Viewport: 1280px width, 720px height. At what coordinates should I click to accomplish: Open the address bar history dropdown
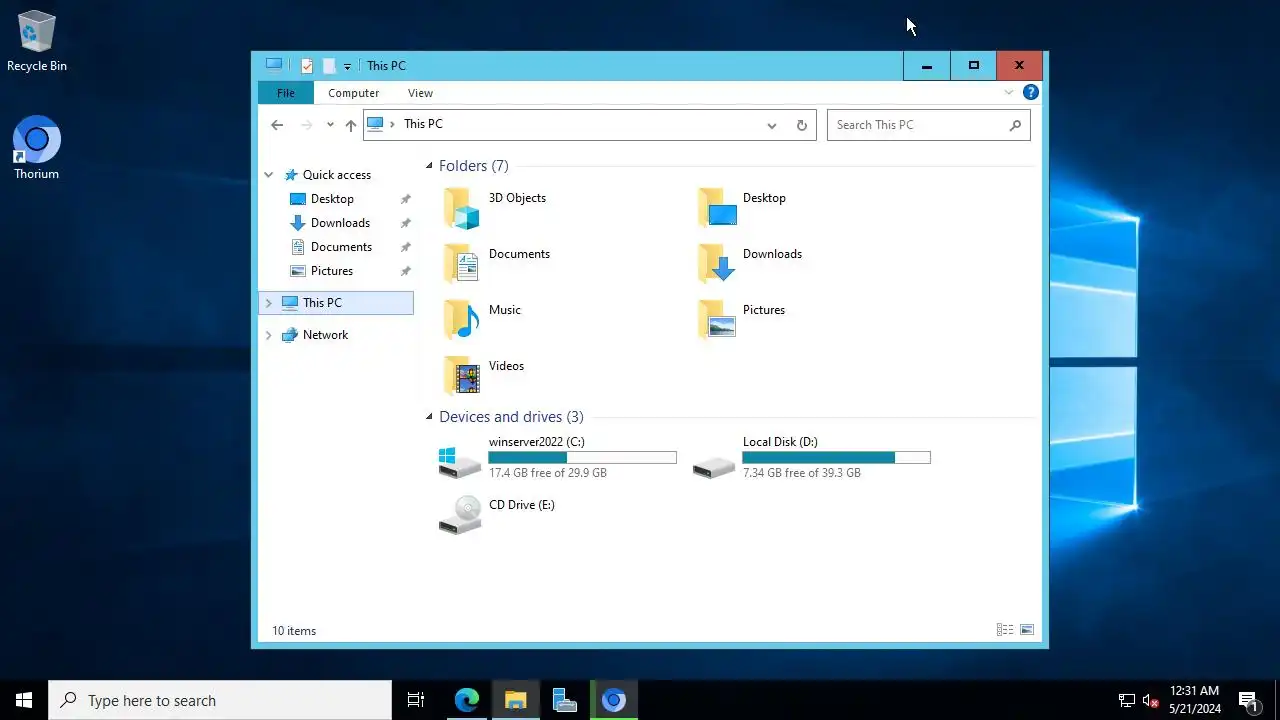(771, 125)
